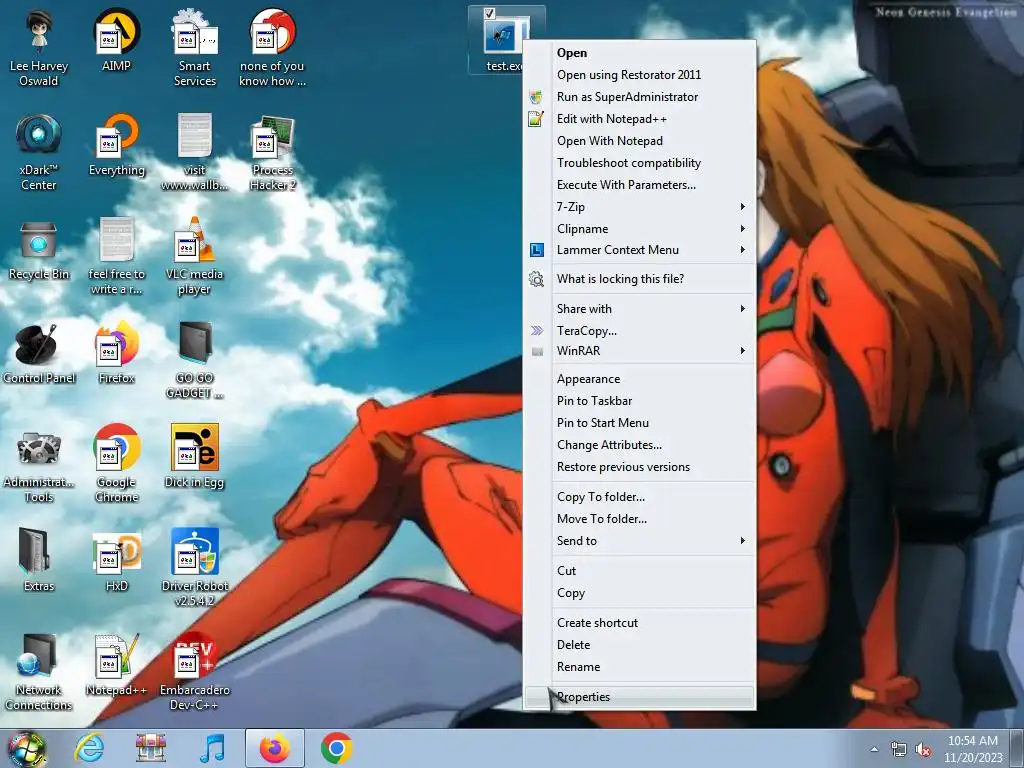1024x768 pixels.
Task: Choose Copy To folder...
Action: [640, 497]
